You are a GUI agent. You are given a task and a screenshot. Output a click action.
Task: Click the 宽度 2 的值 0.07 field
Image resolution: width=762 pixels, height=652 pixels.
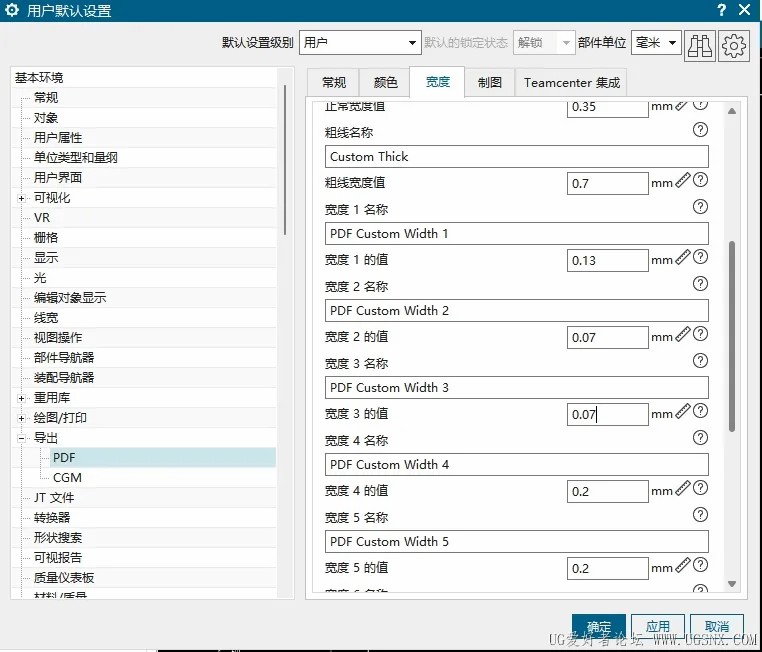(x=607, y=337)
